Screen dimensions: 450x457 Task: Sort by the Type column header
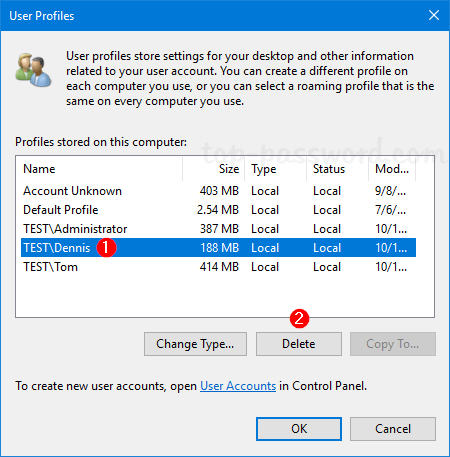pos(276,169)
